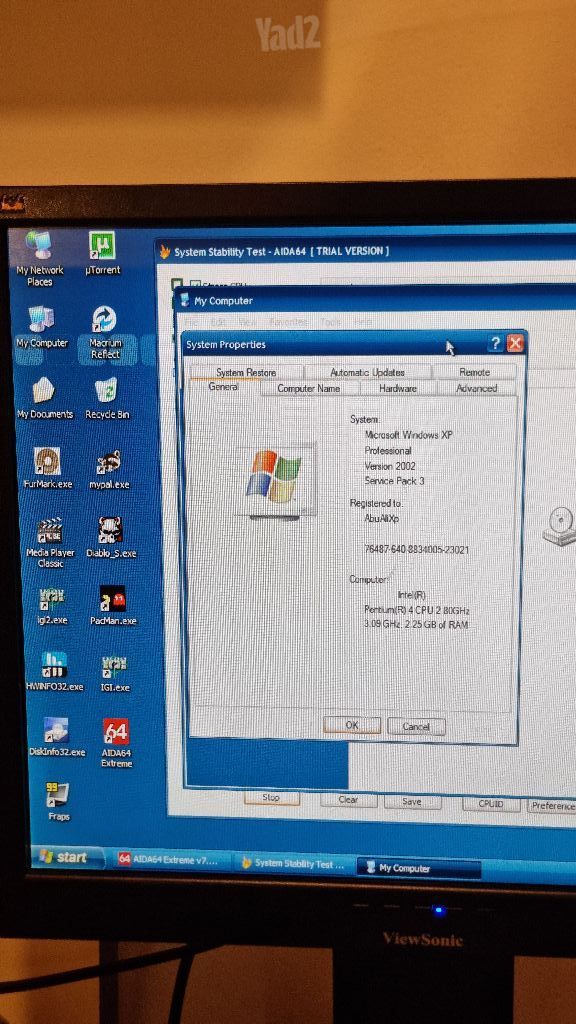
Task: Click the My Computer window title icon
Action: [x=184, y=300]
